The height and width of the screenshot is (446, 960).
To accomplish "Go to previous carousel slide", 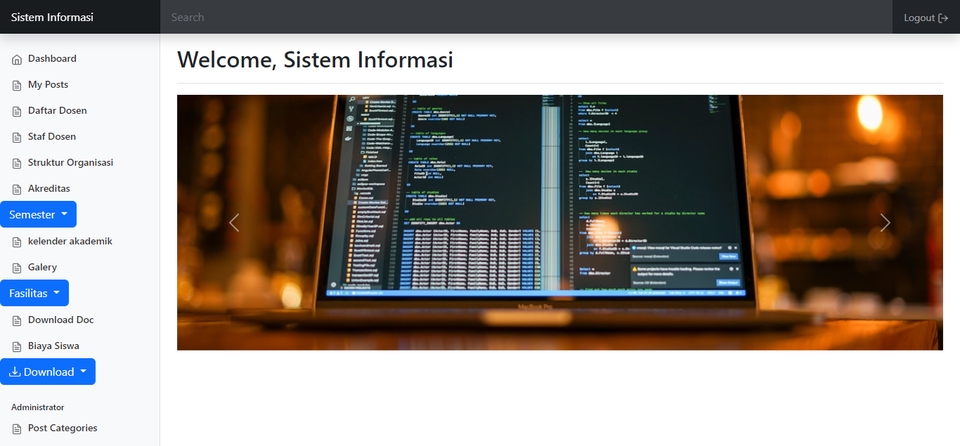I will (234, 222).
